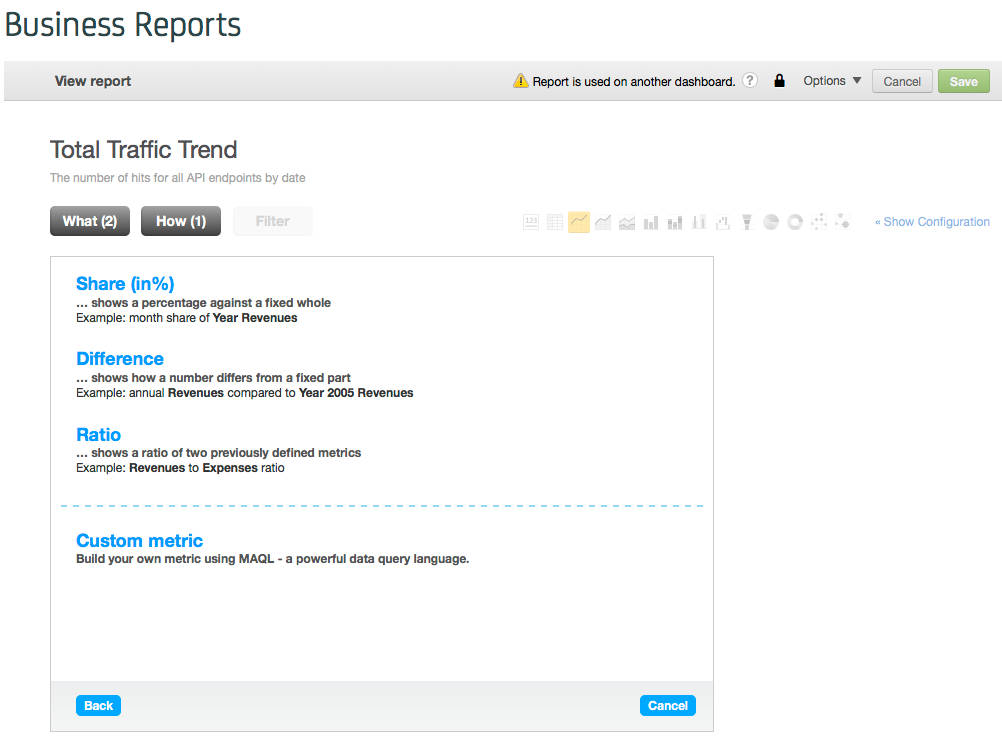Open the What (2) panel
The image size is (1002, 747).
[89, 221]
